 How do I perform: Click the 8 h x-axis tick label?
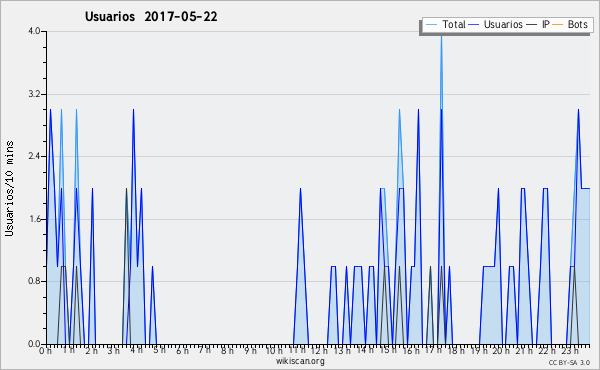[x=227, y=351]
